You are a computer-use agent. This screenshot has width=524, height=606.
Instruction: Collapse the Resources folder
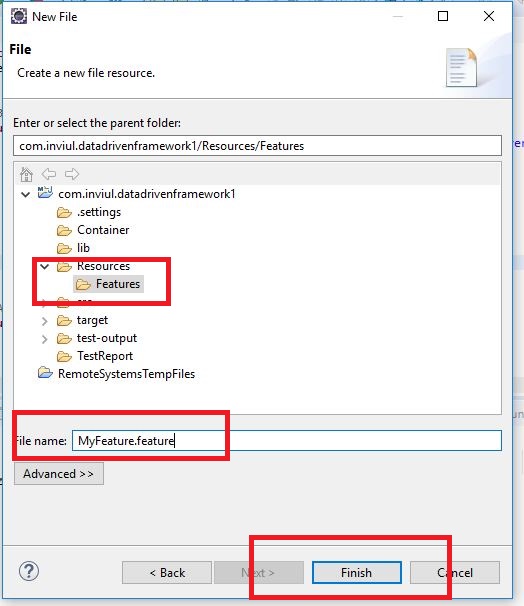(44, 266)
